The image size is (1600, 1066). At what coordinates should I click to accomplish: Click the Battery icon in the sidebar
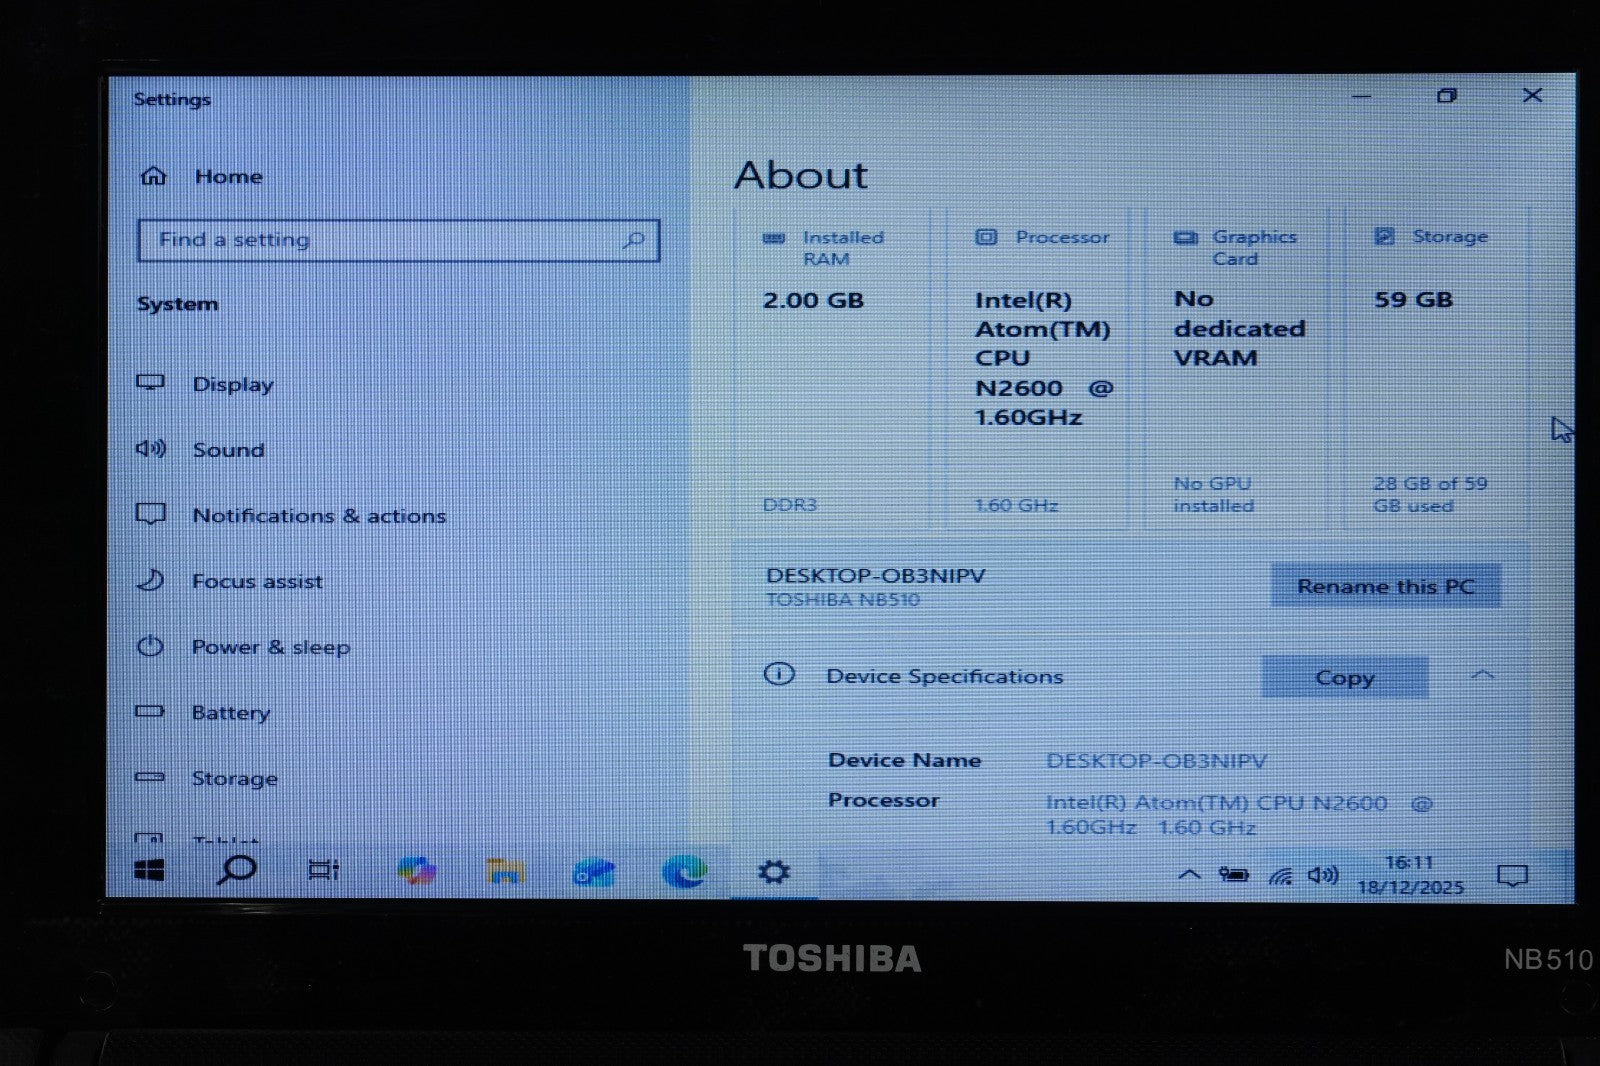[x=151, y=711]
